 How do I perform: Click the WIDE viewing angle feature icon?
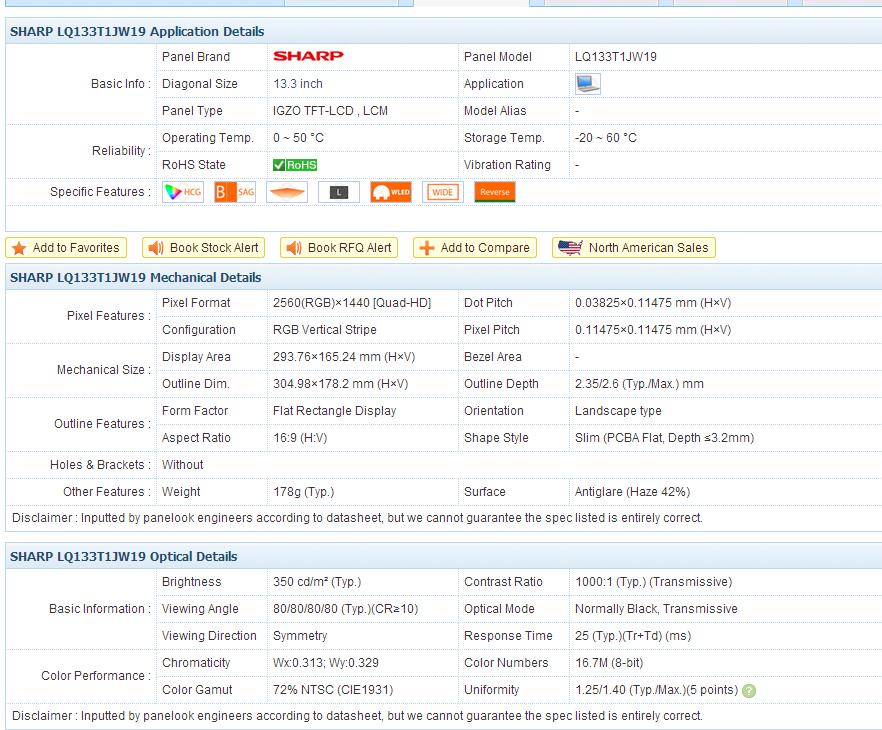[x=443, y=192]
